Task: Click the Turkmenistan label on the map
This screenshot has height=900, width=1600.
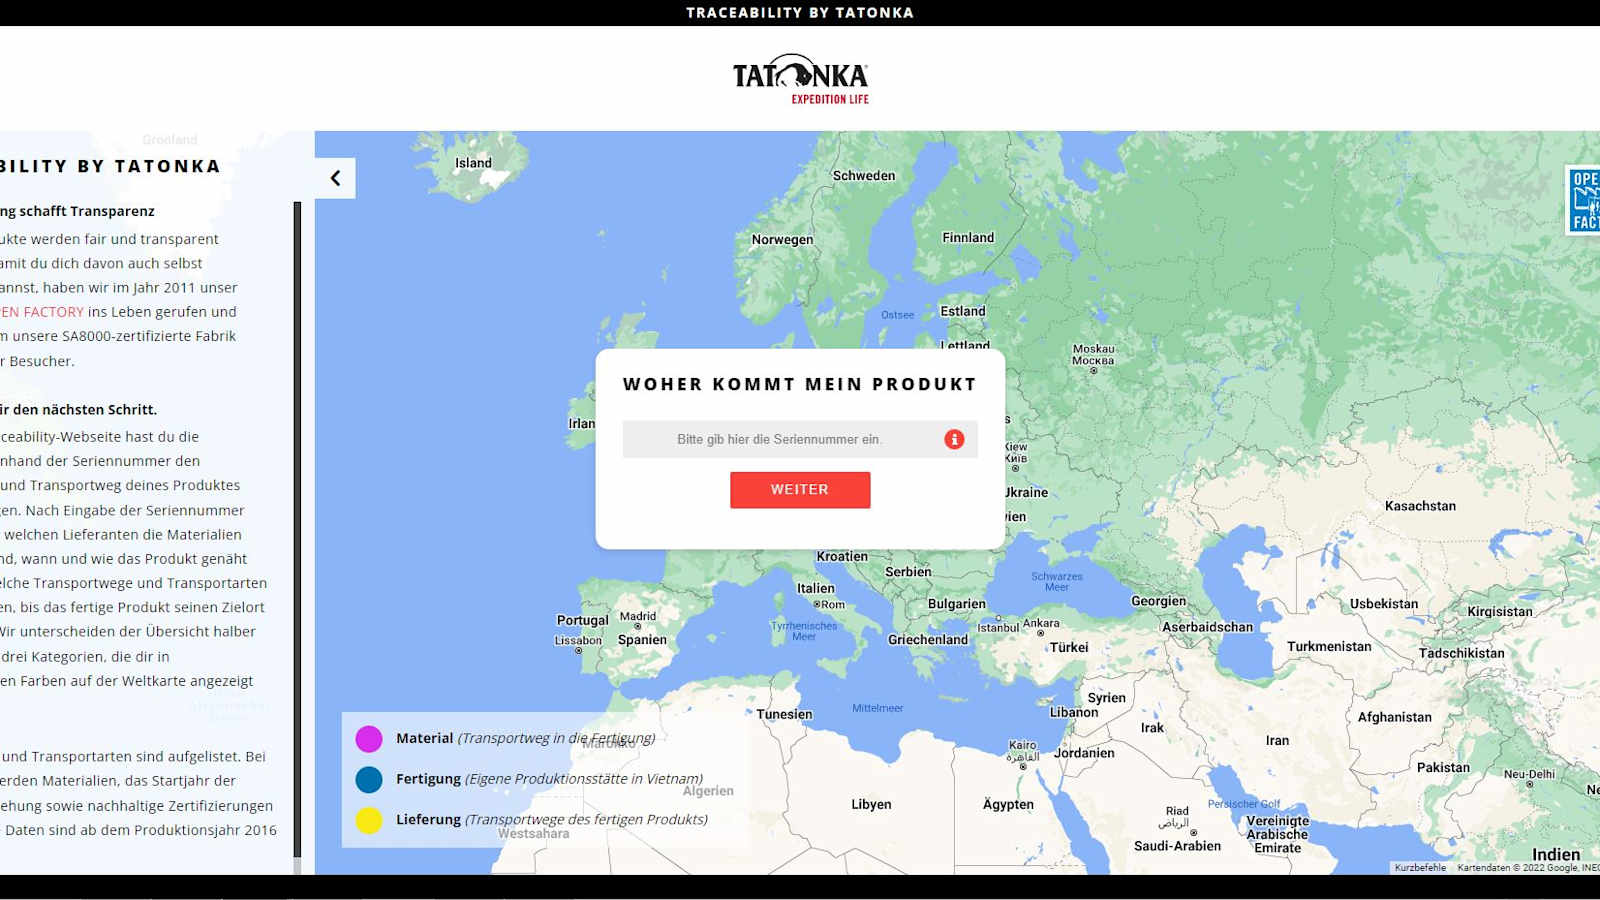Action: tap(1329, 647)
